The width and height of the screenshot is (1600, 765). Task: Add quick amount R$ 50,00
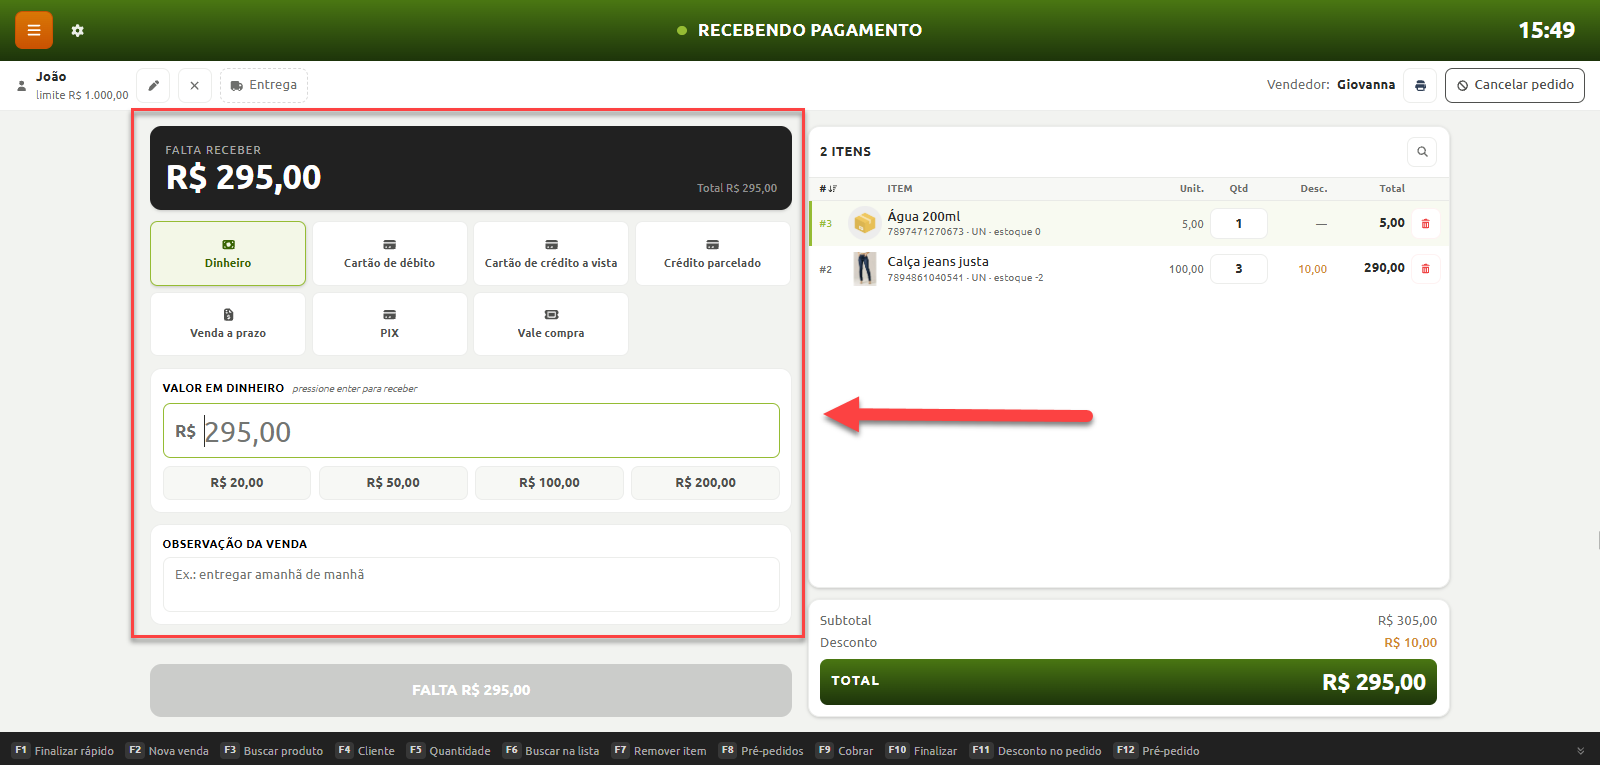393,483
